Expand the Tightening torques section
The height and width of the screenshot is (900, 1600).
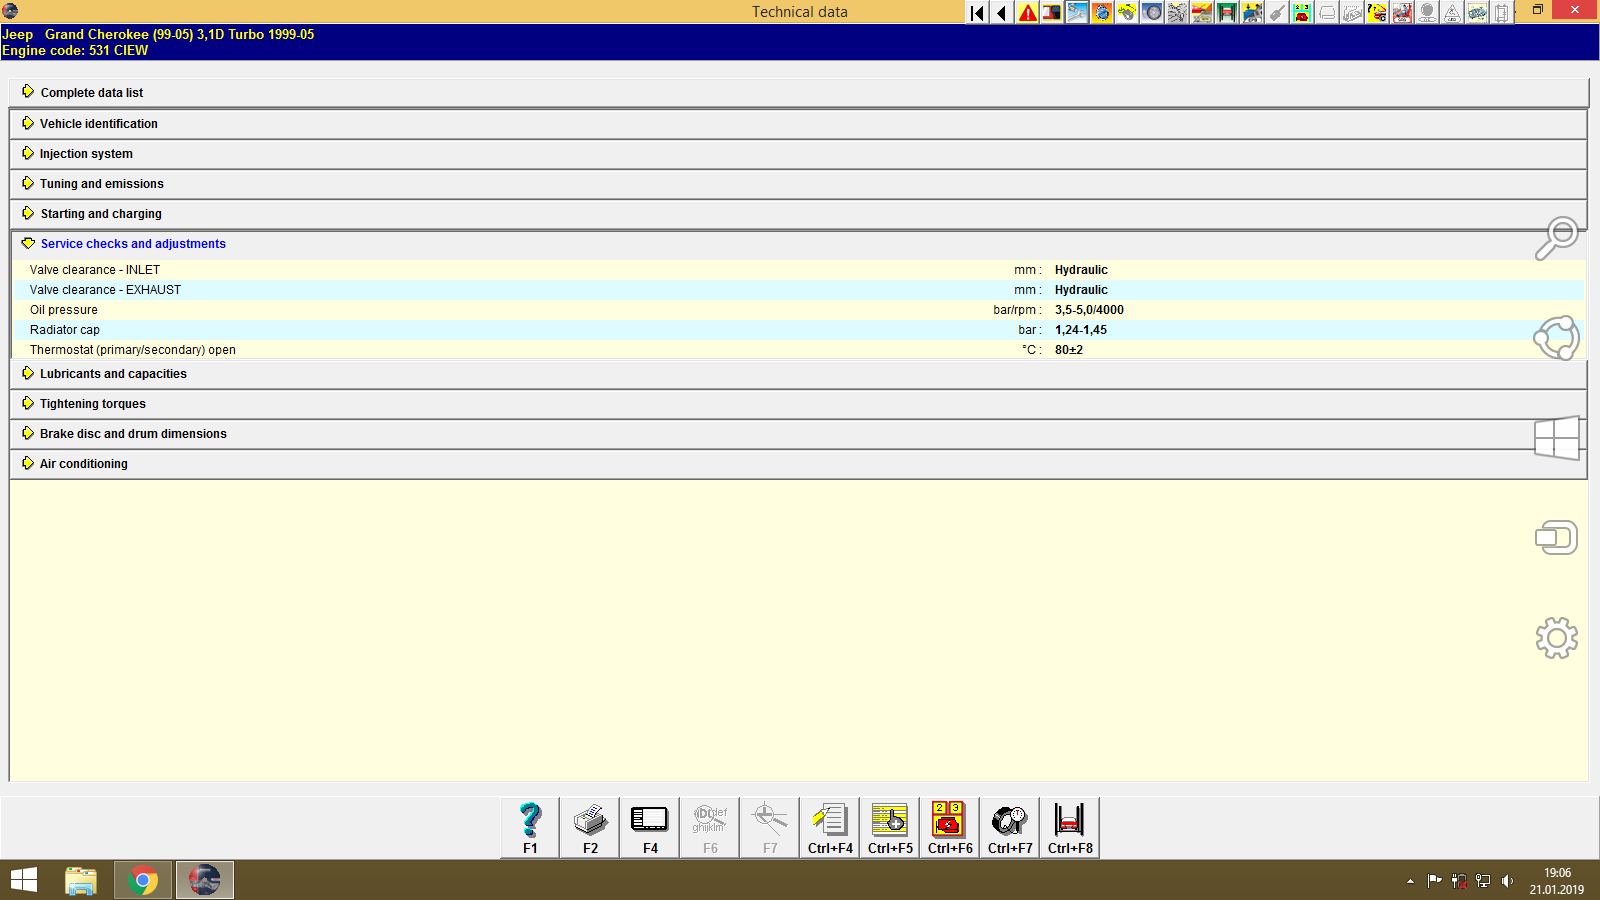(x=92, y=403)
